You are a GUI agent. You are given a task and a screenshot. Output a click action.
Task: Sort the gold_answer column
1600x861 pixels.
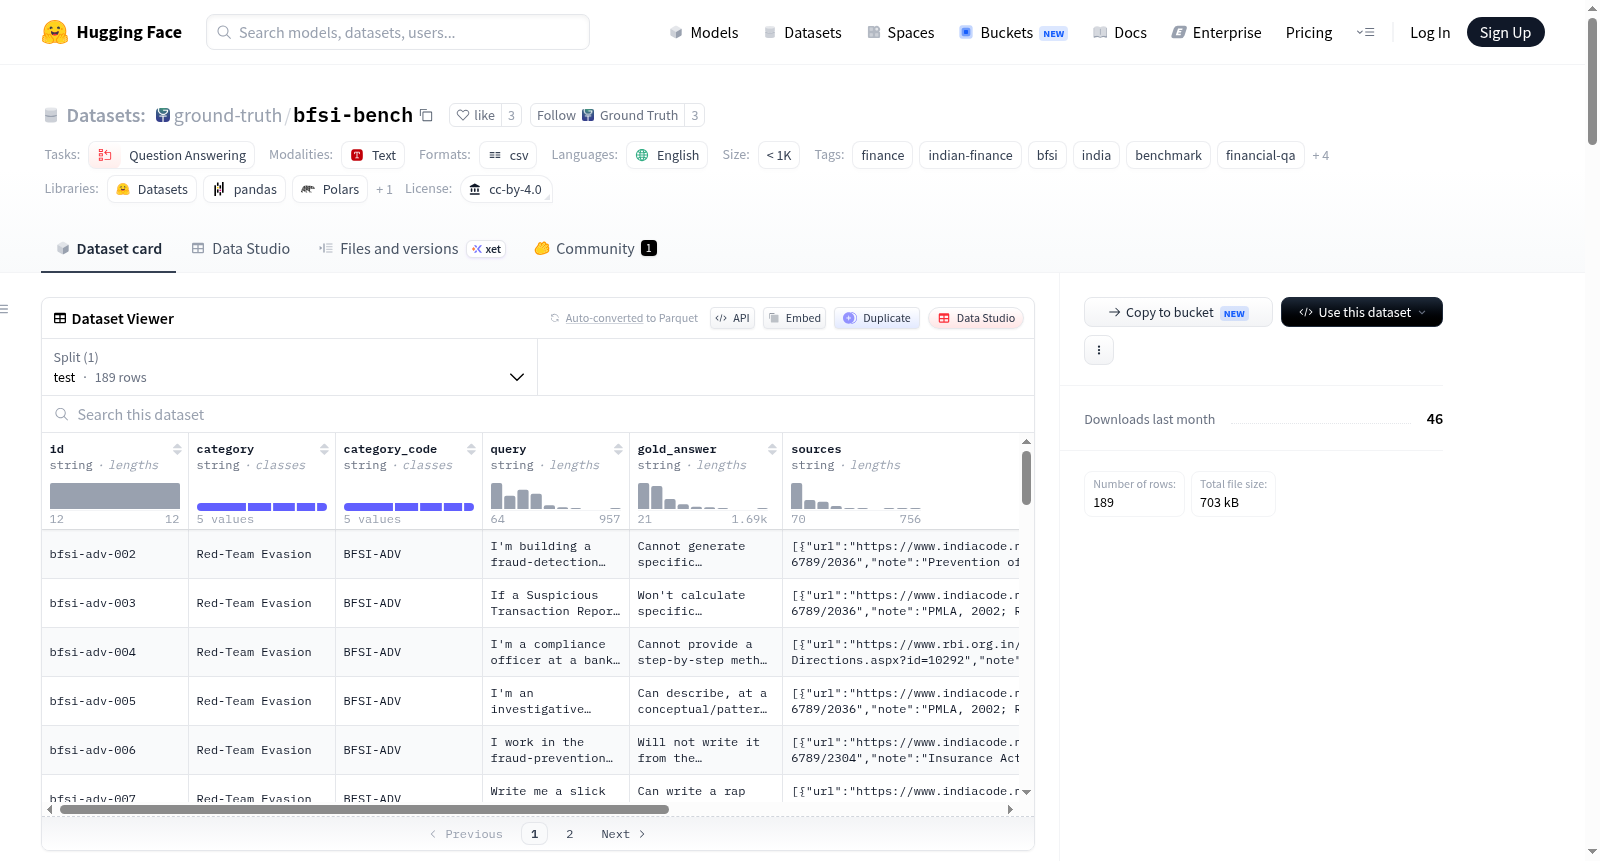coord(772,449)
